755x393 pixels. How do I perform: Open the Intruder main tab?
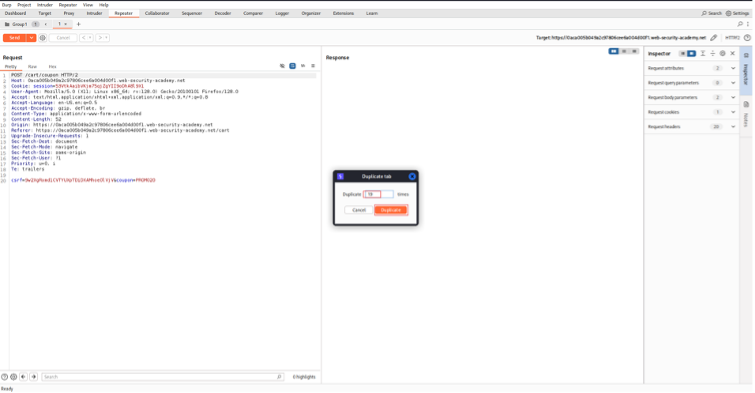pos(94,13)
